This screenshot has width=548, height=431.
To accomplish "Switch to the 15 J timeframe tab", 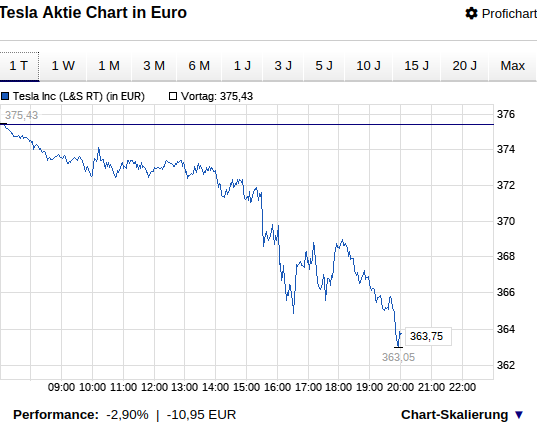I will tap(416, 66).
